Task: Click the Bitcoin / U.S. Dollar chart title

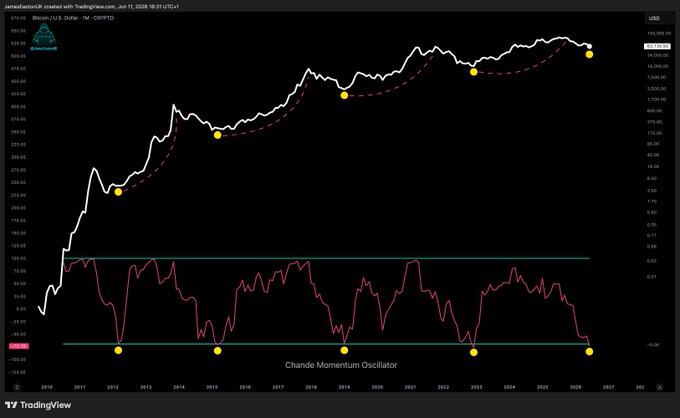Action: pos(73,18)
